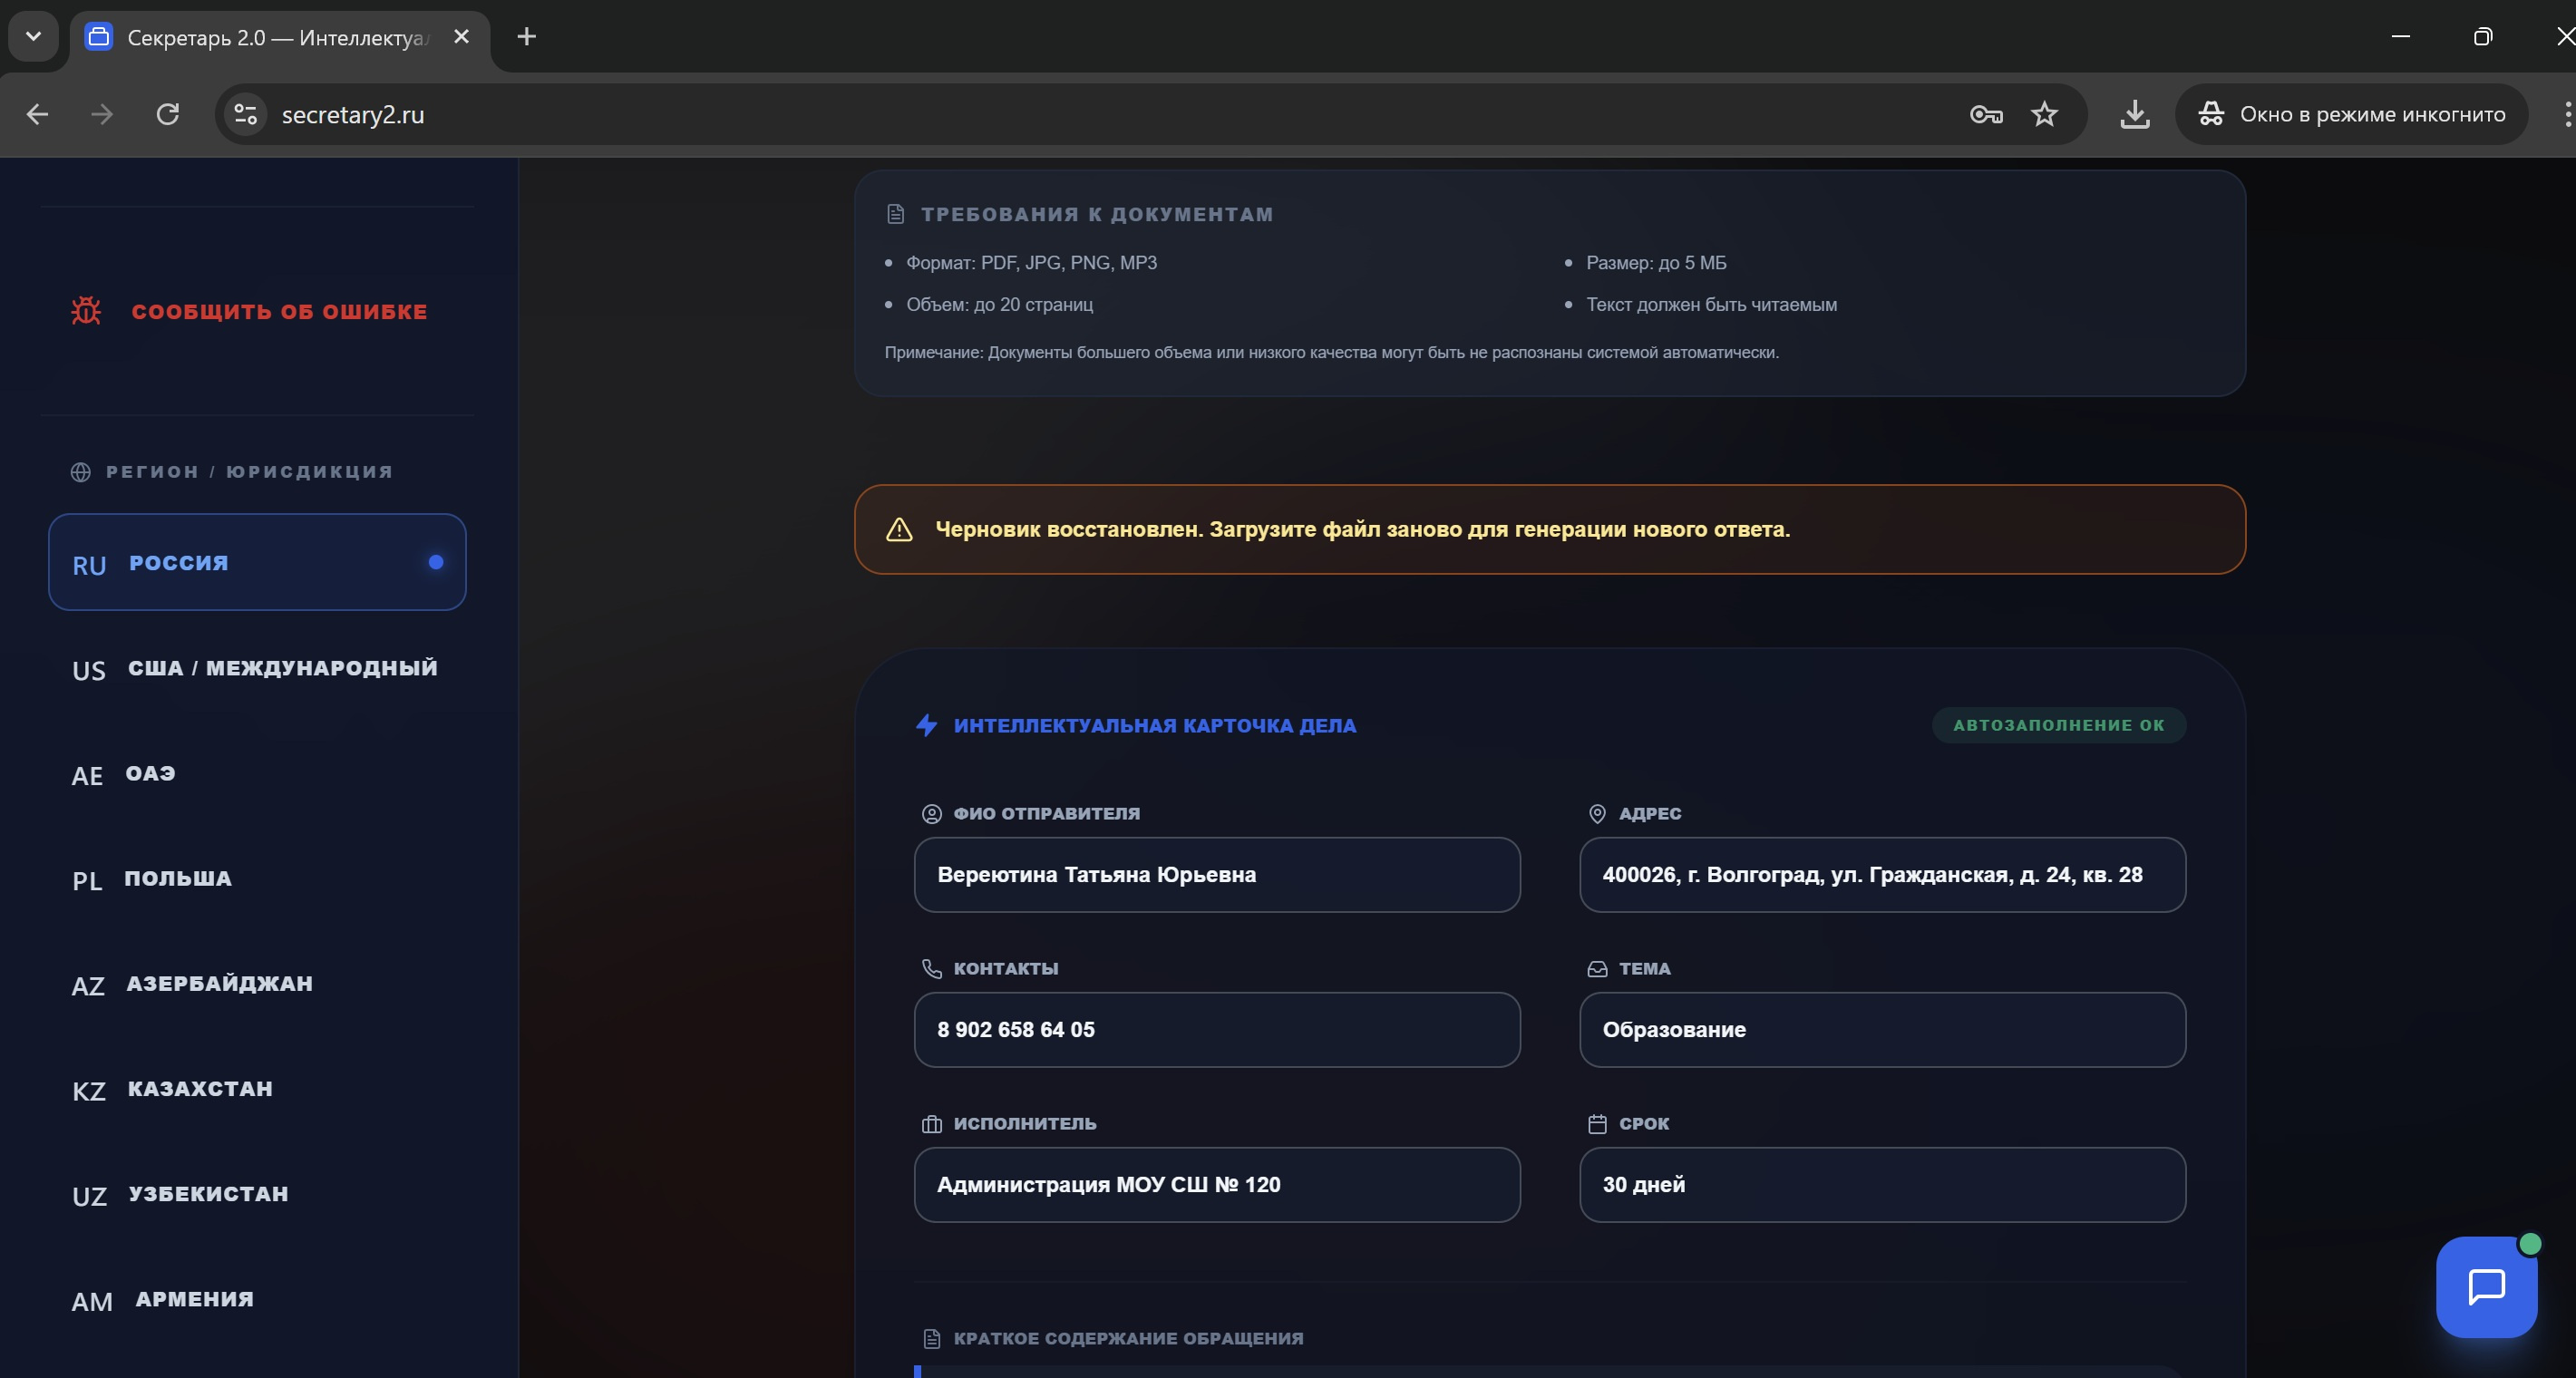
Task: Expand the browser tab search dropdown
Action: [x=33, y=37]
